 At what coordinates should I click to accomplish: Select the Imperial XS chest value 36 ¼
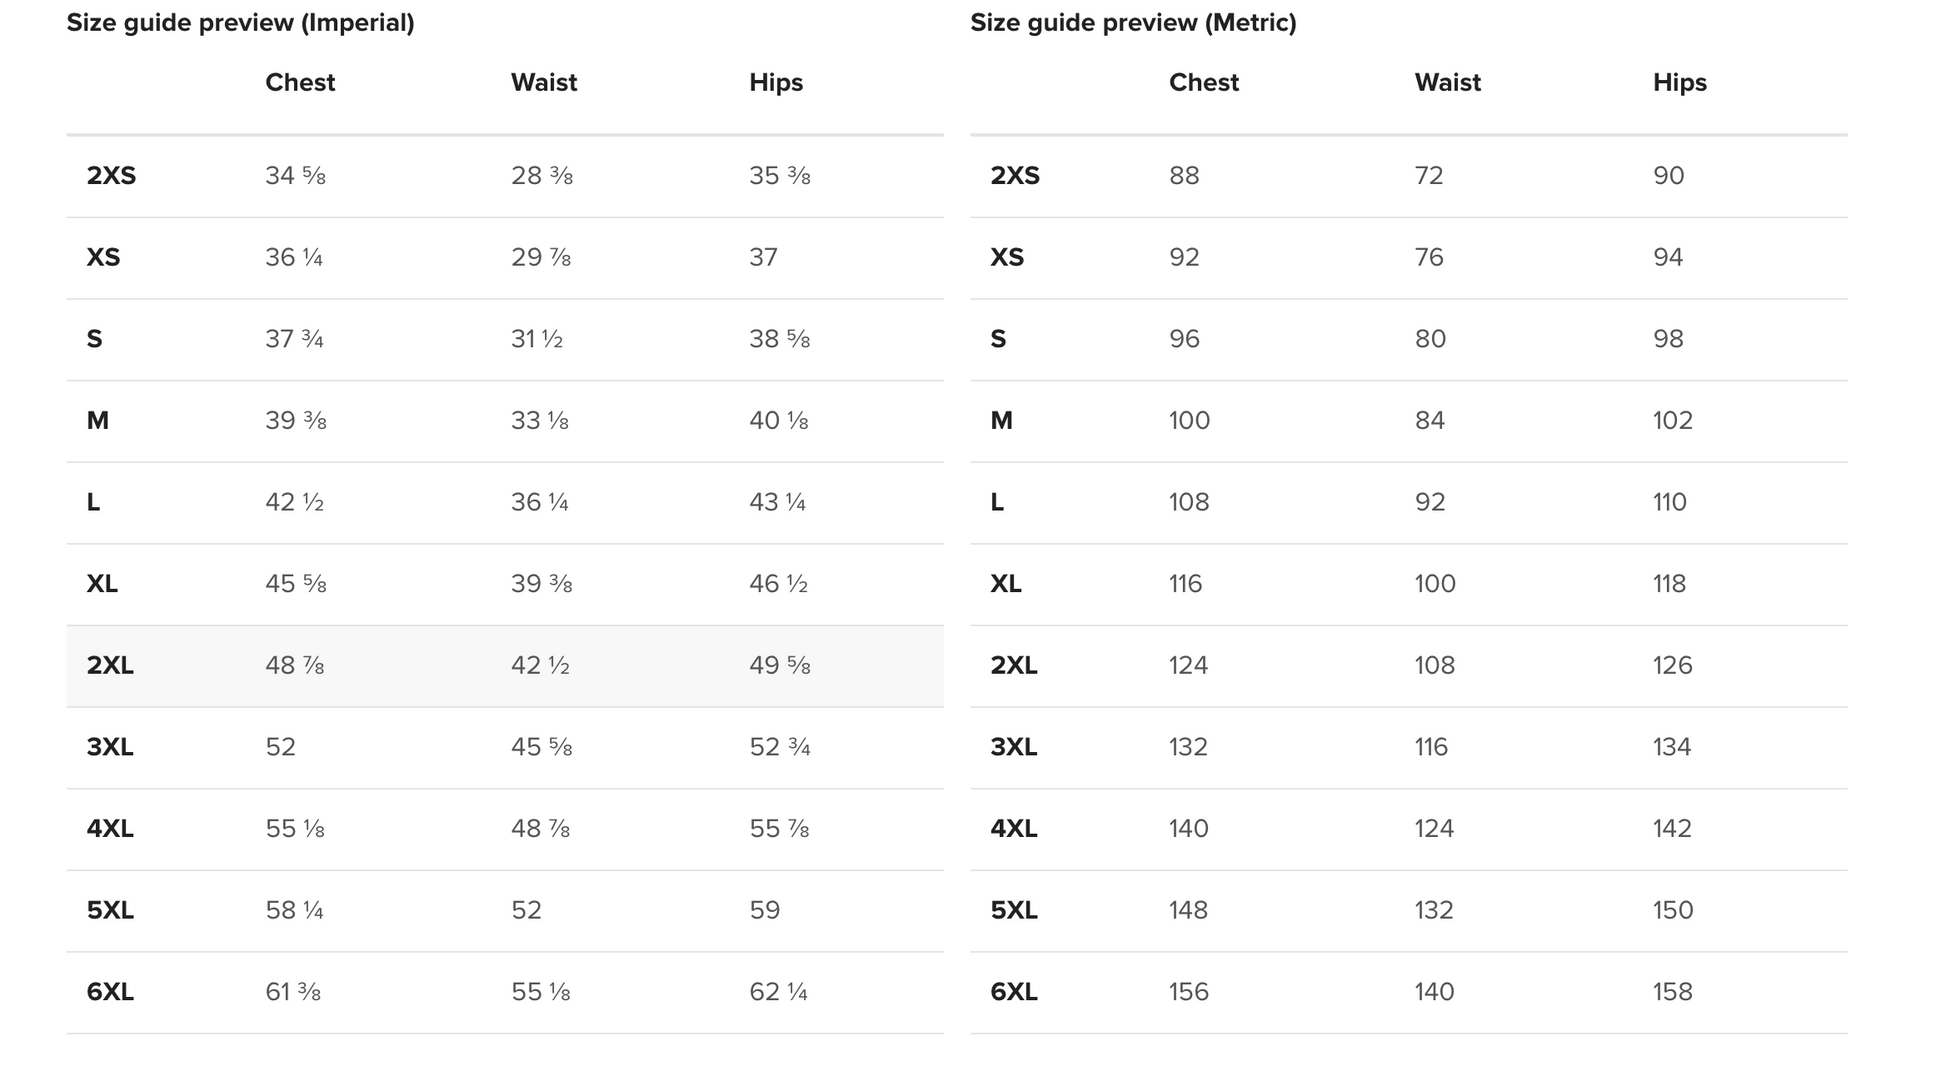[x=294, y=258]
